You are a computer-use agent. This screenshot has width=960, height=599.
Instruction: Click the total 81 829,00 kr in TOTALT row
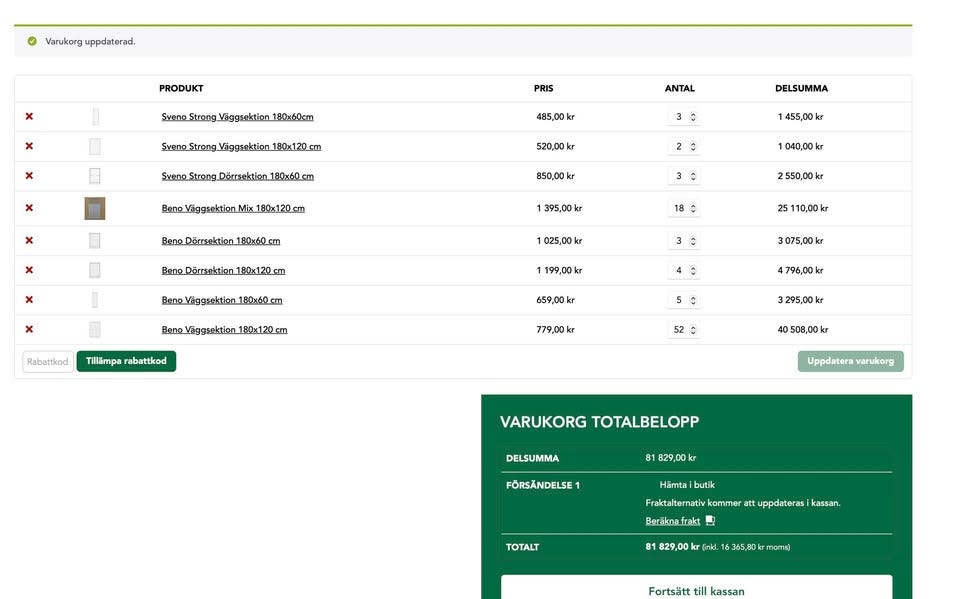(672, 546)
